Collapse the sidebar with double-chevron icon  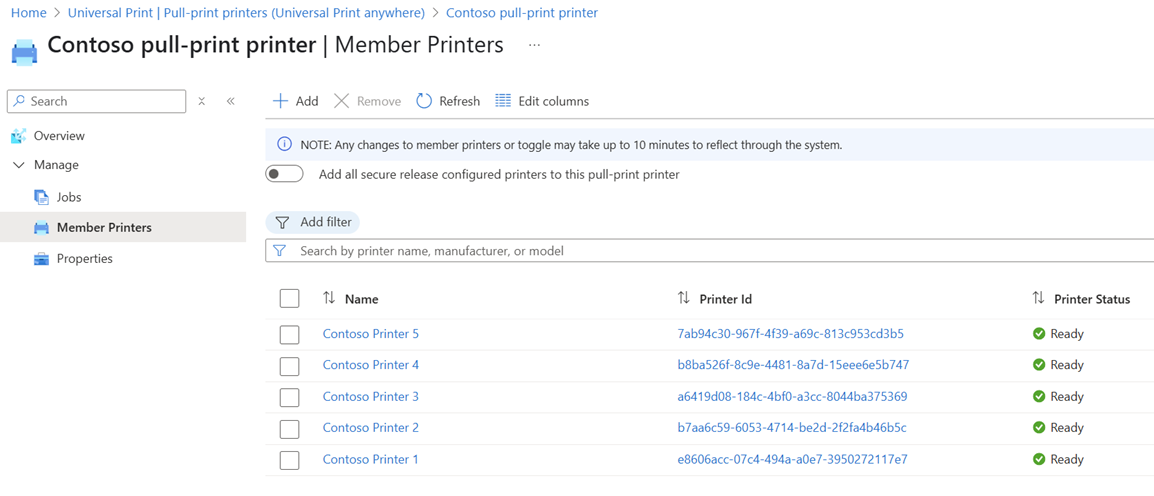click(x=231, y=101)
